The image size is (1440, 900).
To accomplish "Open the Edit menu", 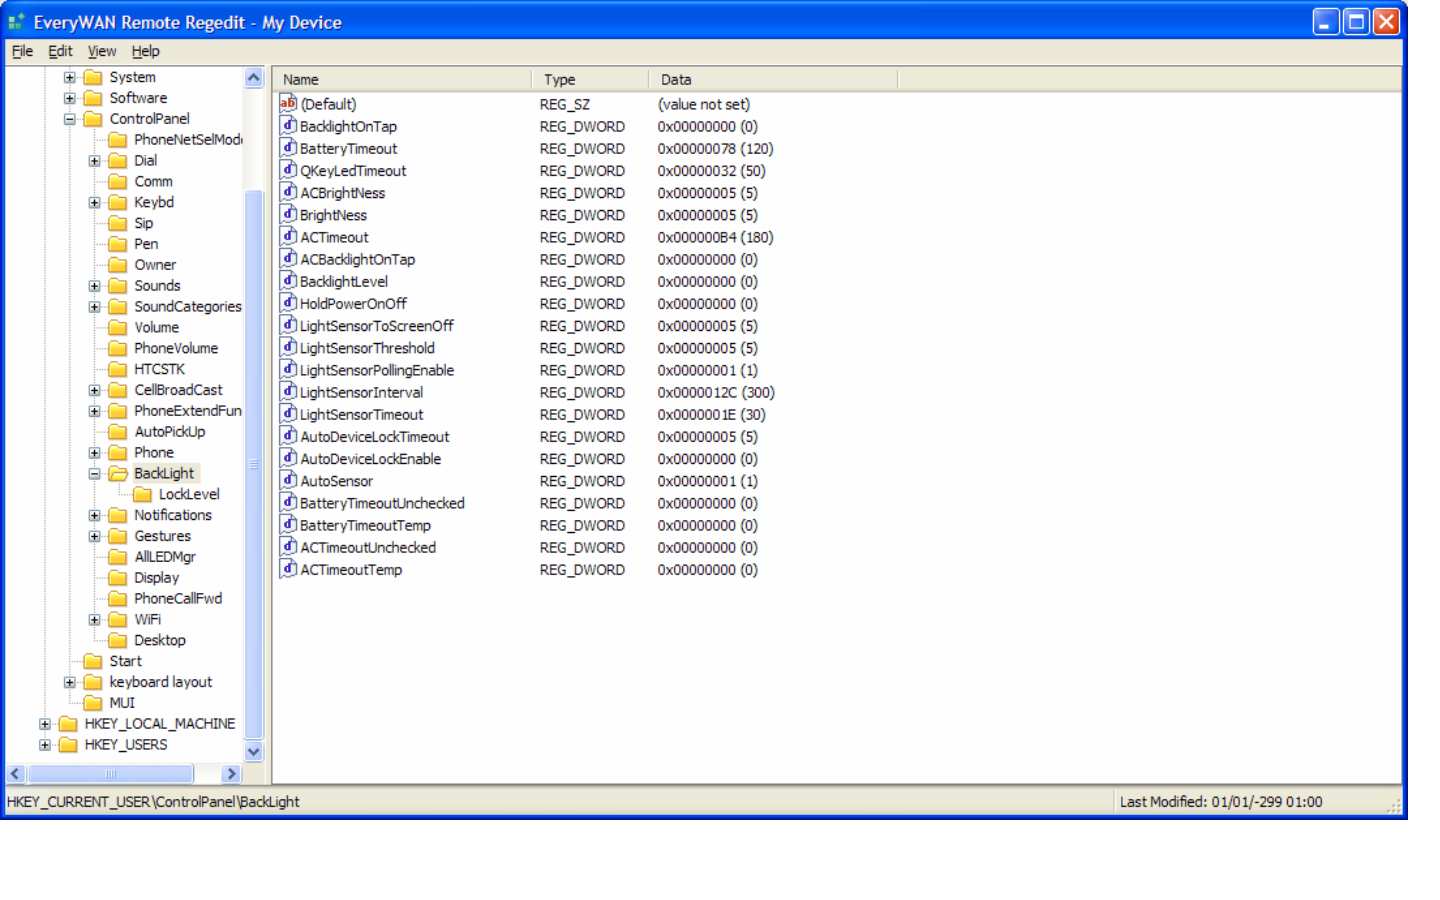I will click(x=60, y=51).
